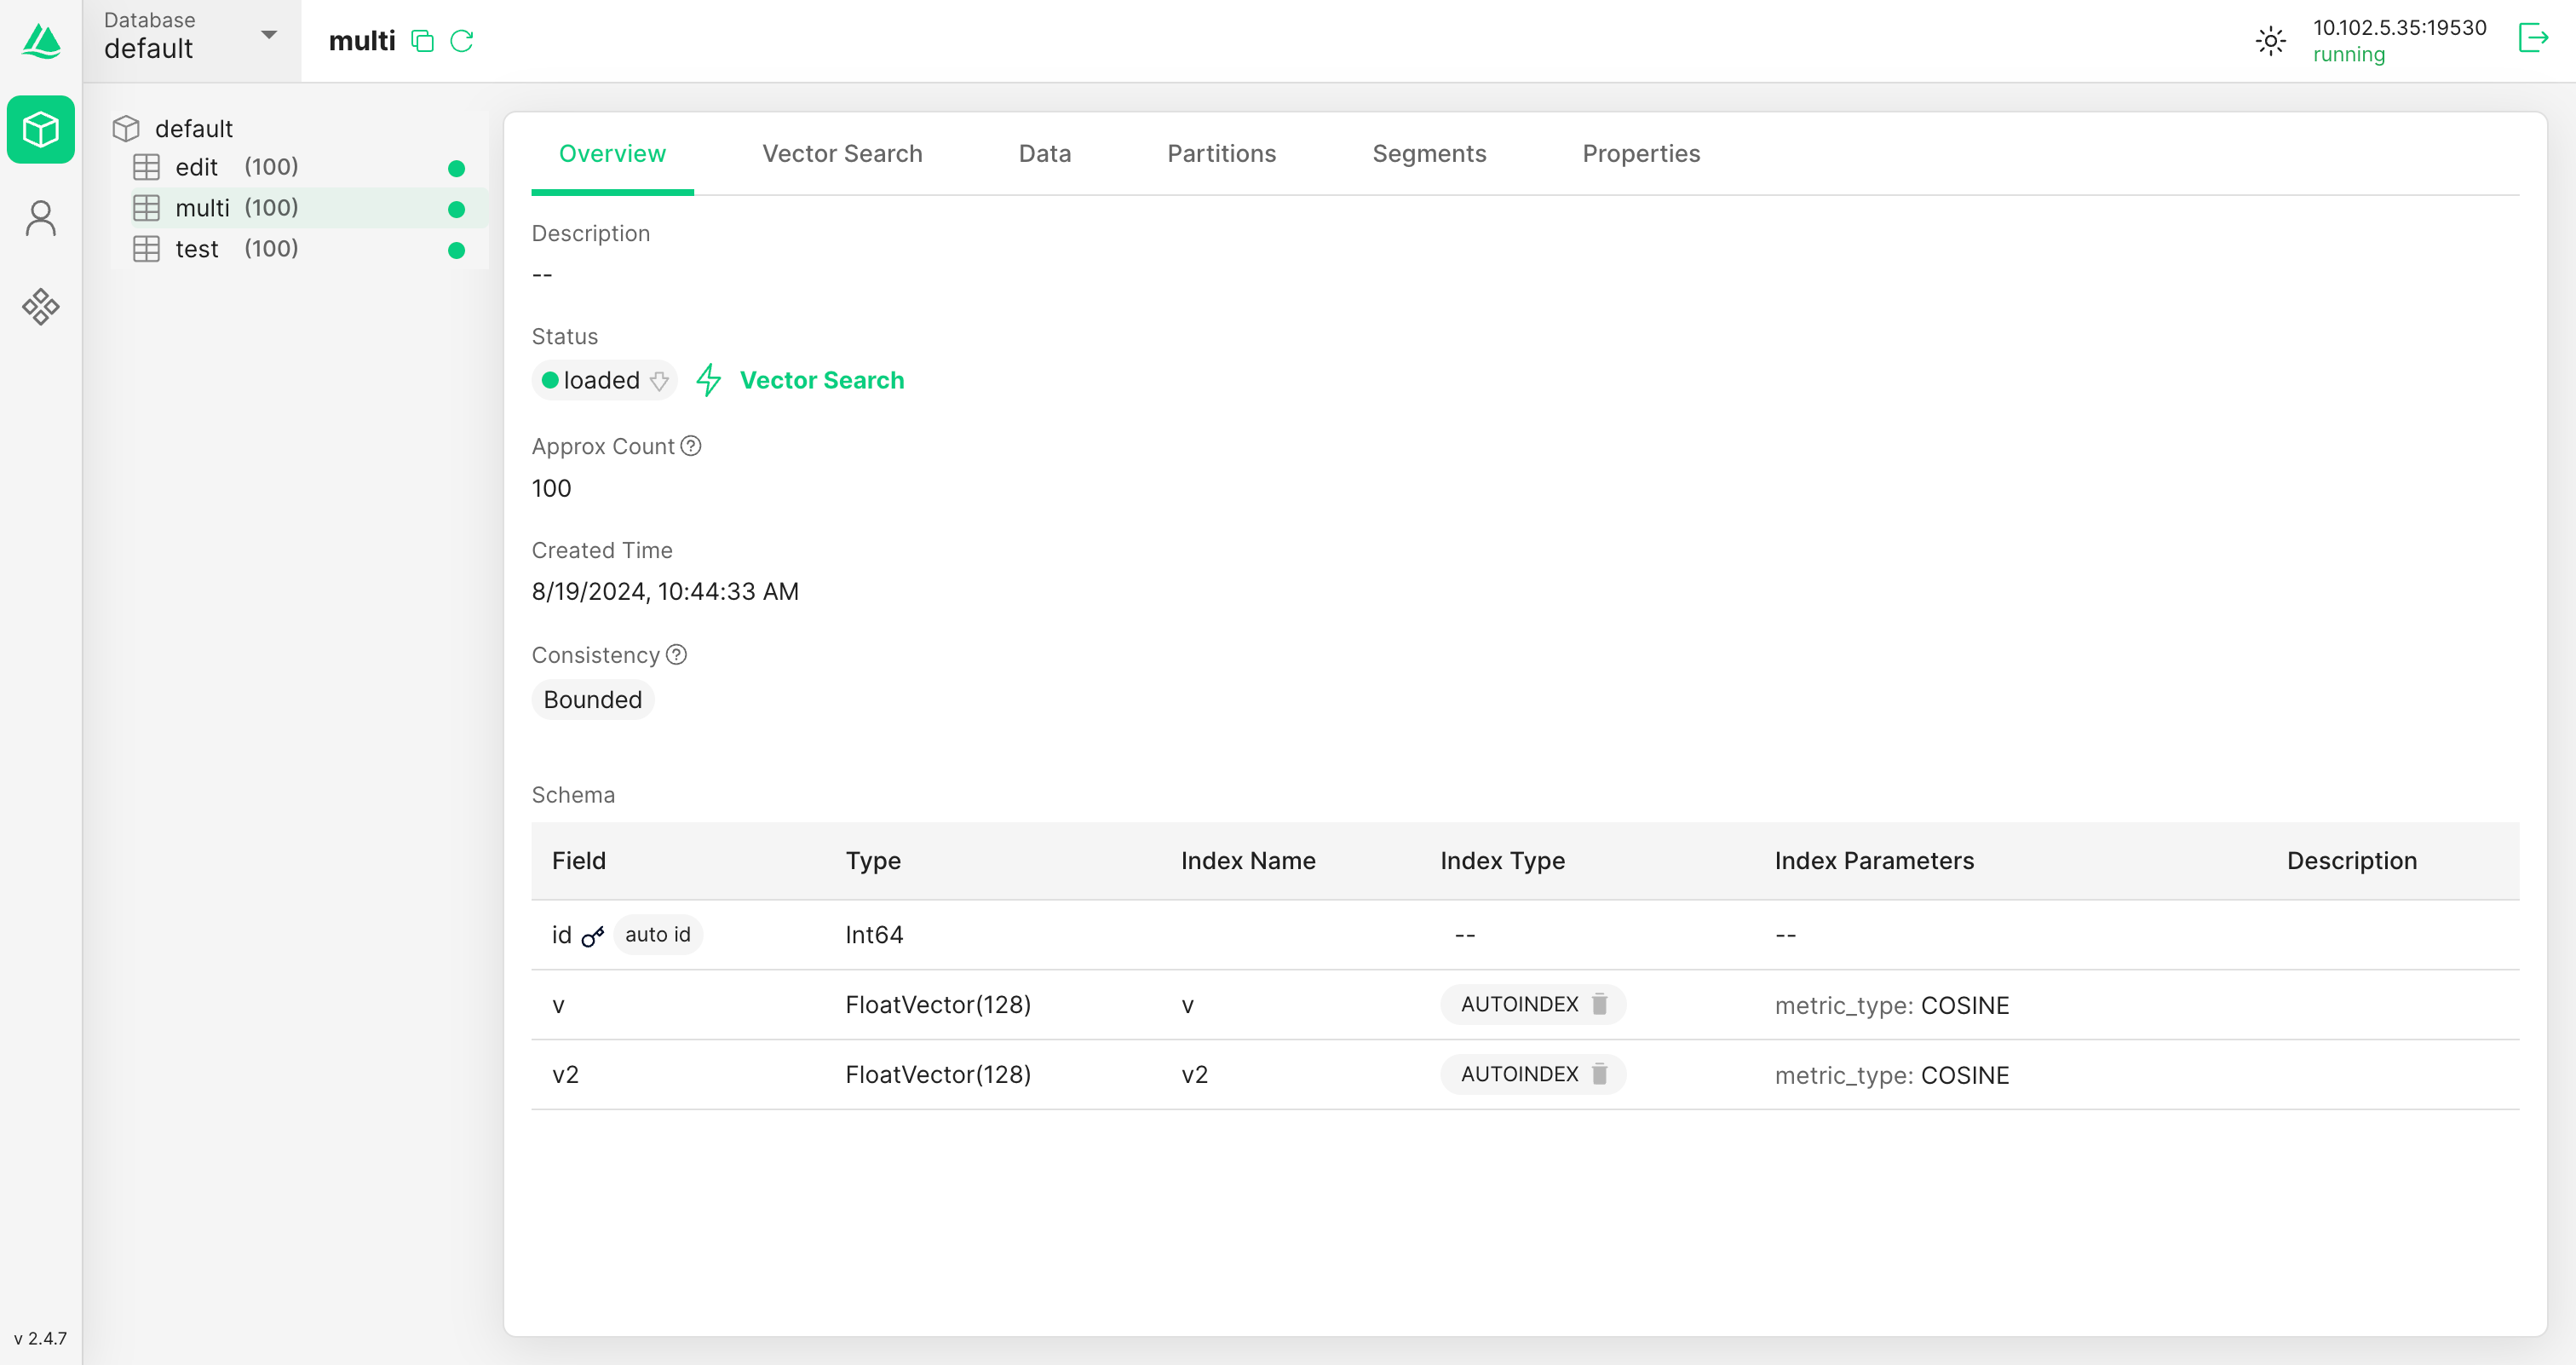This screenshot has width=2576, height=1365.
Task: Click the Int64 type cell
Action: (874, 934)
